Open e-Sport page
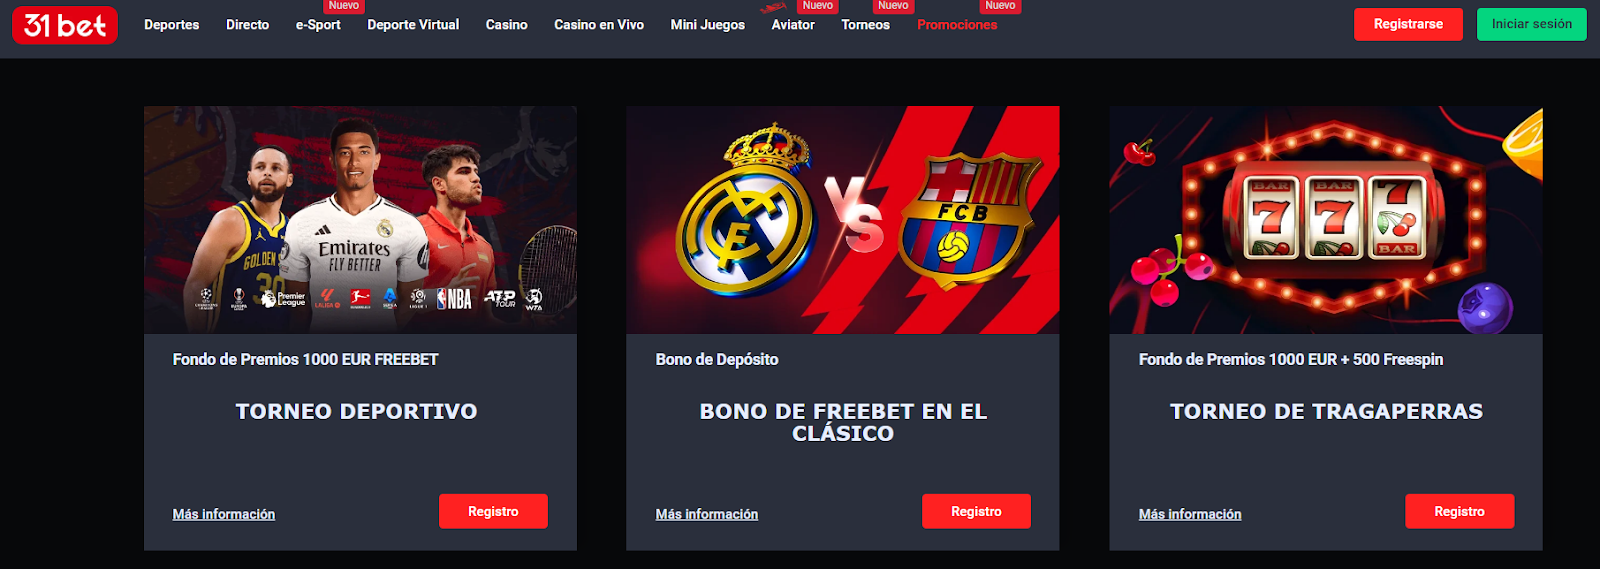 pos(318,25)
